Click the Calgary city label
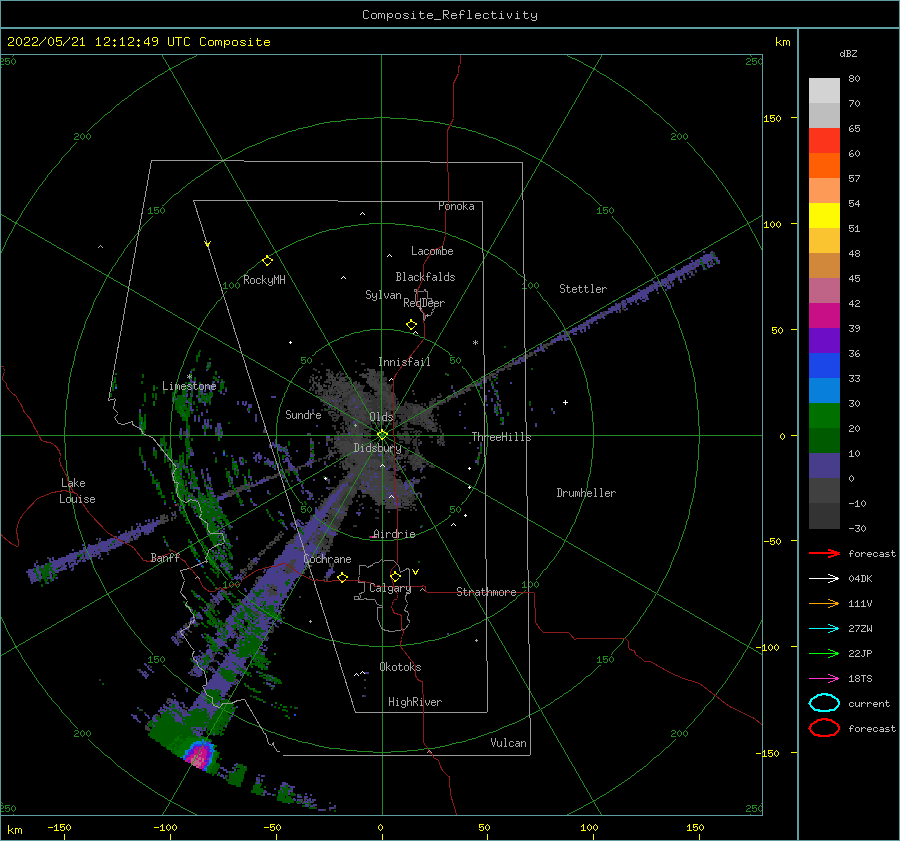The height and width of the screenshot is (841, 900). click(x=390, y=588)
